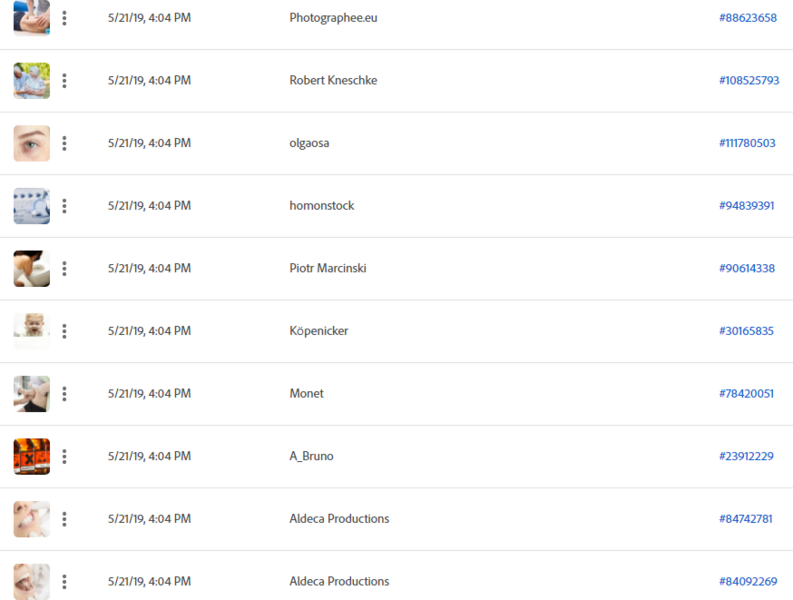This screenshot has width=793, height=600.
Task: Open the three-dot menu for Köpenicker
Action: pos(64,331)
